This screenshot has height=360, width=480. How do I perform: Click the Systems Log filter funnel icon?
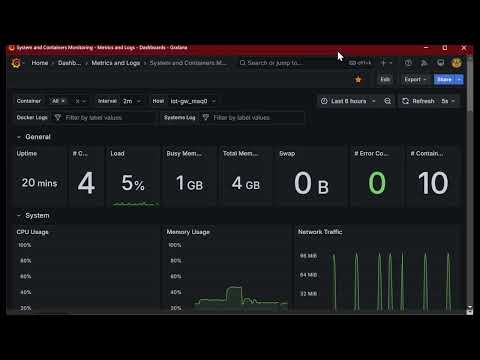click(206, 117)
